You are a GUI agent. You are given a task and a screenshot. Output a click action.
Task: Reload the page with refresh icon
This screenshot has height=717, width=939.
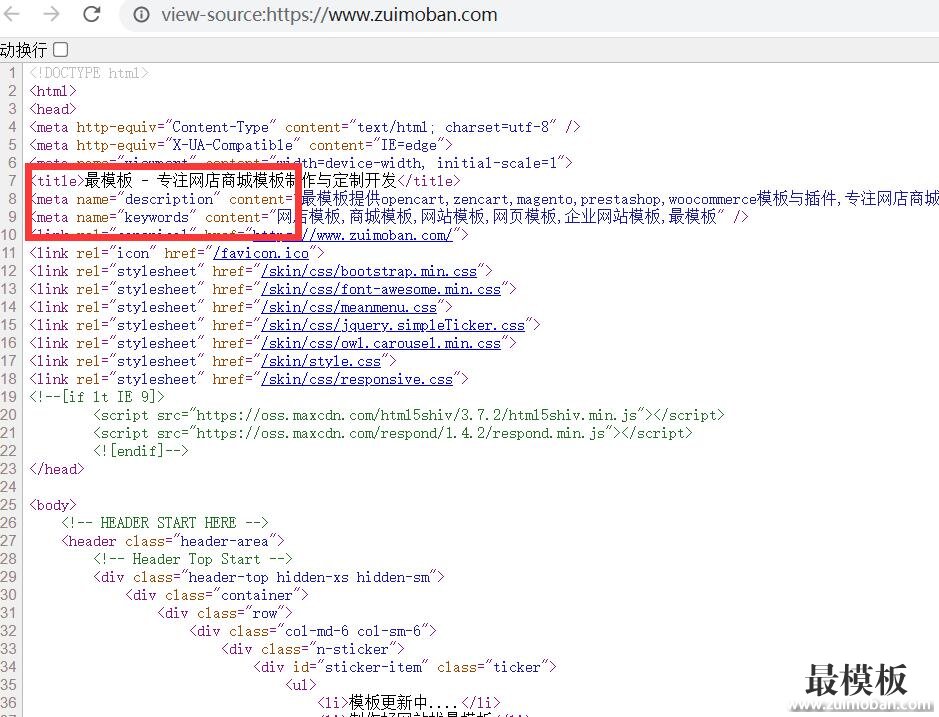(92, 14)
